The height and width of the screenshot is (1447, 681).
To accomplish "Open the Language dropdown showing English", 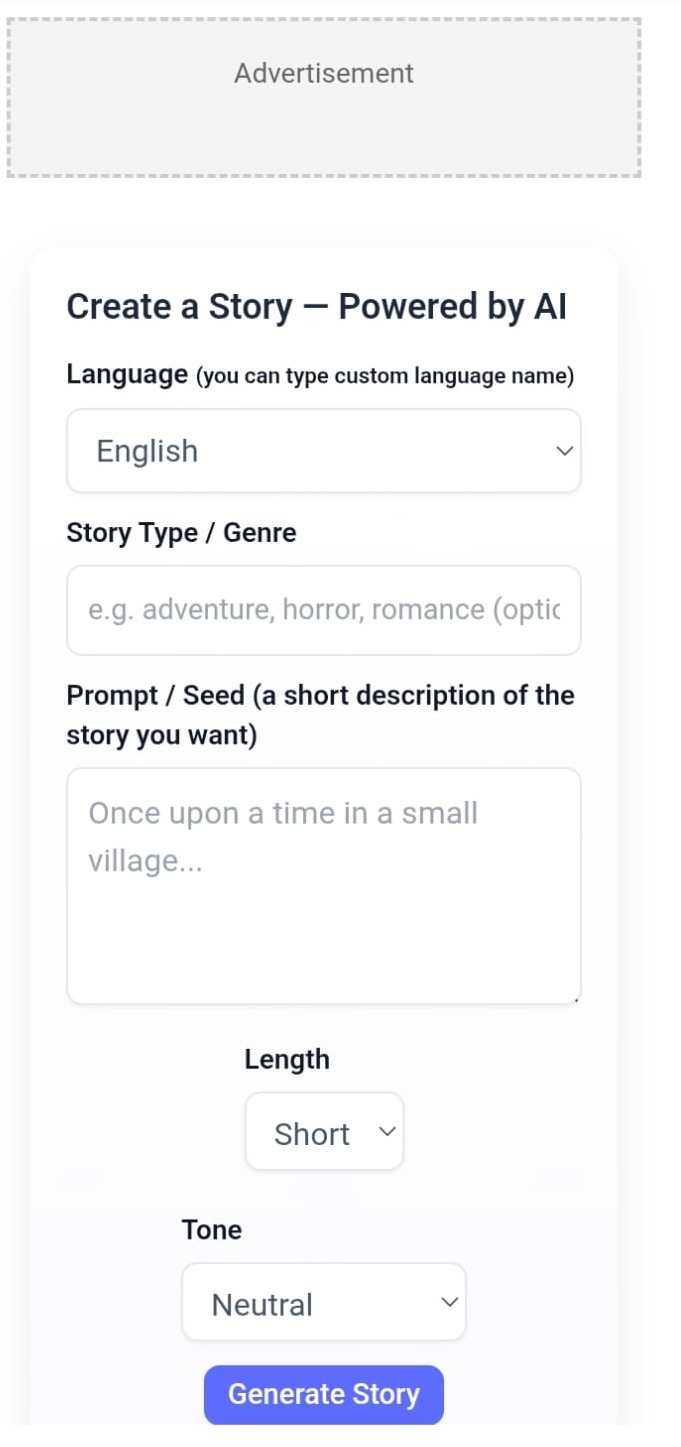I will click(x=322, y=451).
